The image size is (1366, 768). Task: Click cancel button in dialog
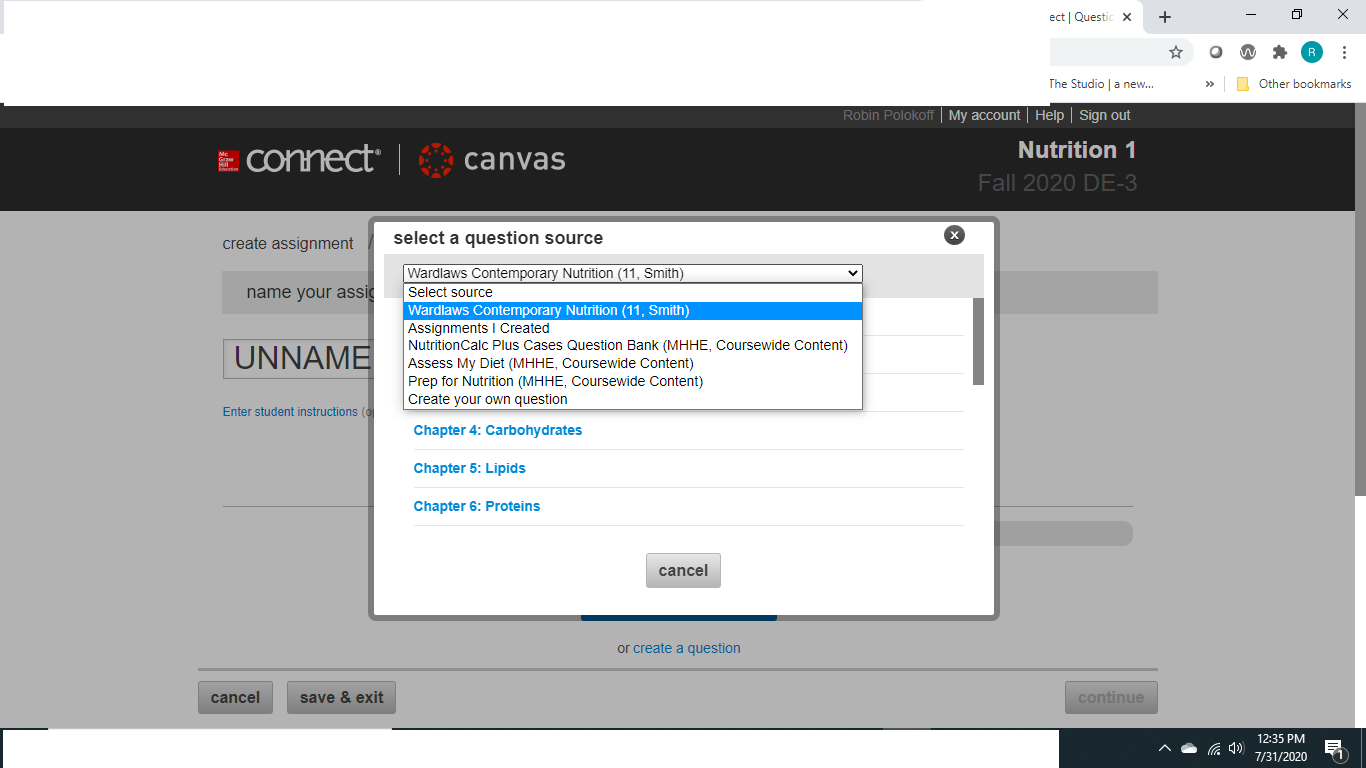click(x=683, y=570)
